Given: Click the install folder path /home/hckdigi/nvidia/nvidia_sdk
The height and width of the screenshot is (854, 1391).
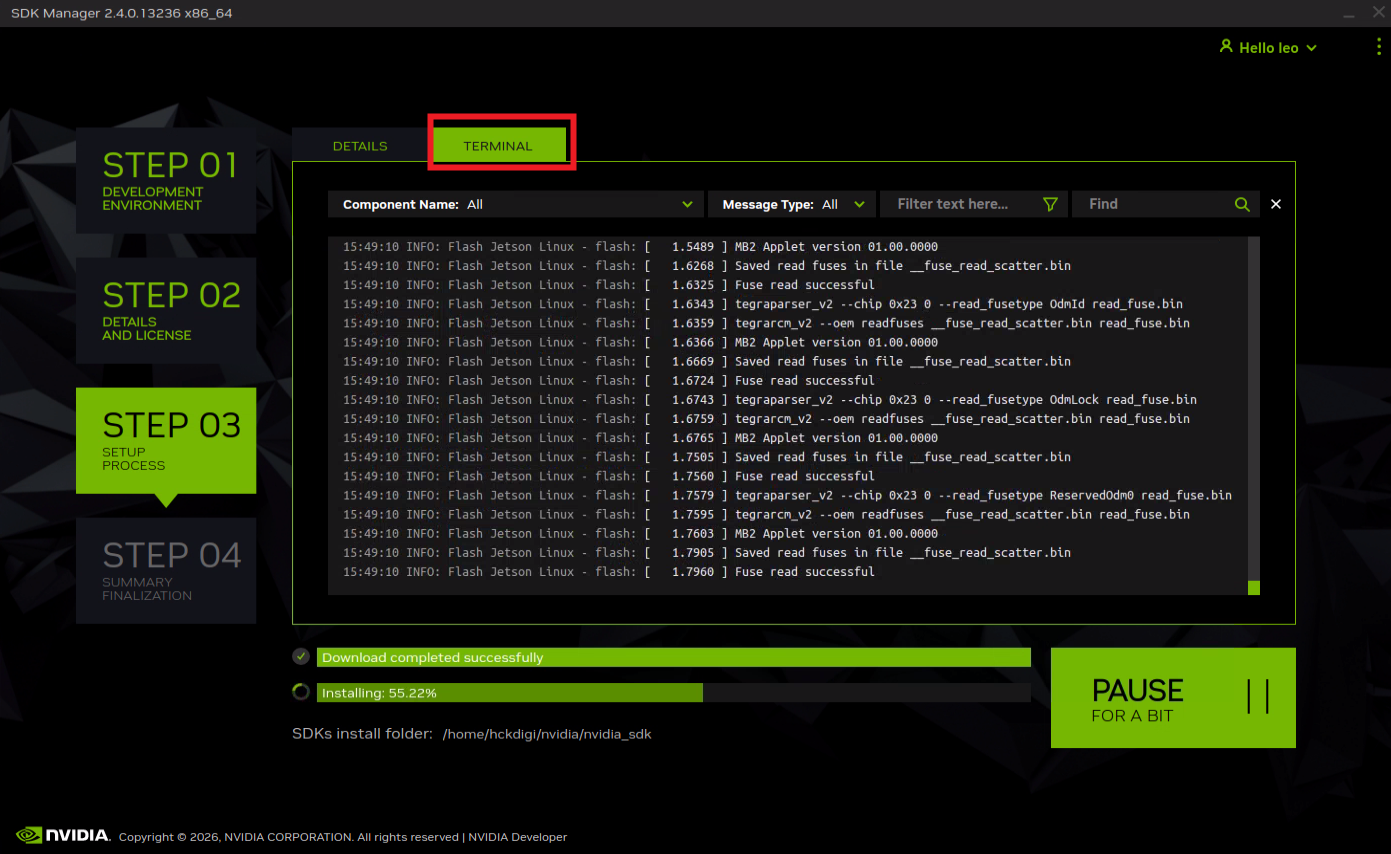Looking at the screenshot, I should [x=547, y=734].
